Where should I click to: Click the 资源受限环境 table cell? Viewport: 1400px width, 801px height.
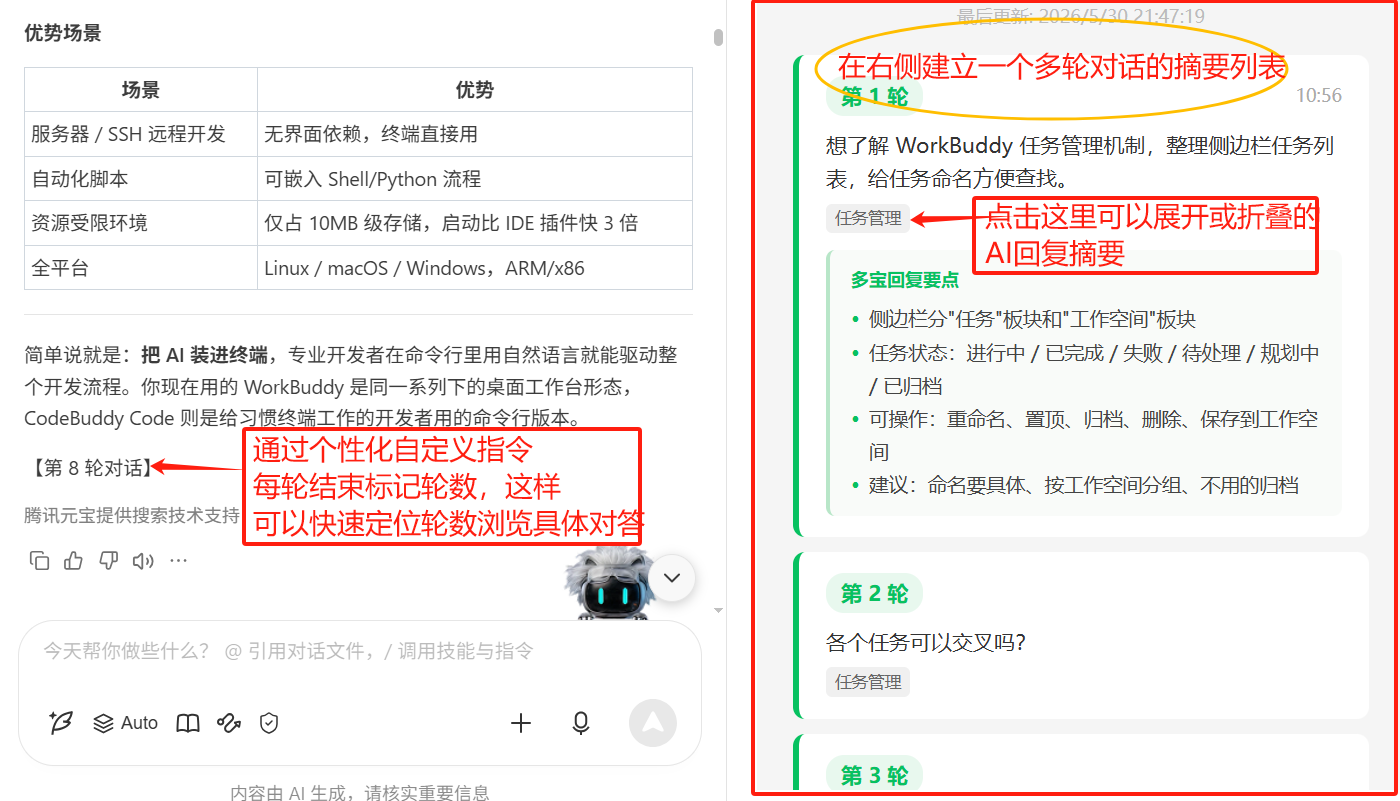coord(141,223)
